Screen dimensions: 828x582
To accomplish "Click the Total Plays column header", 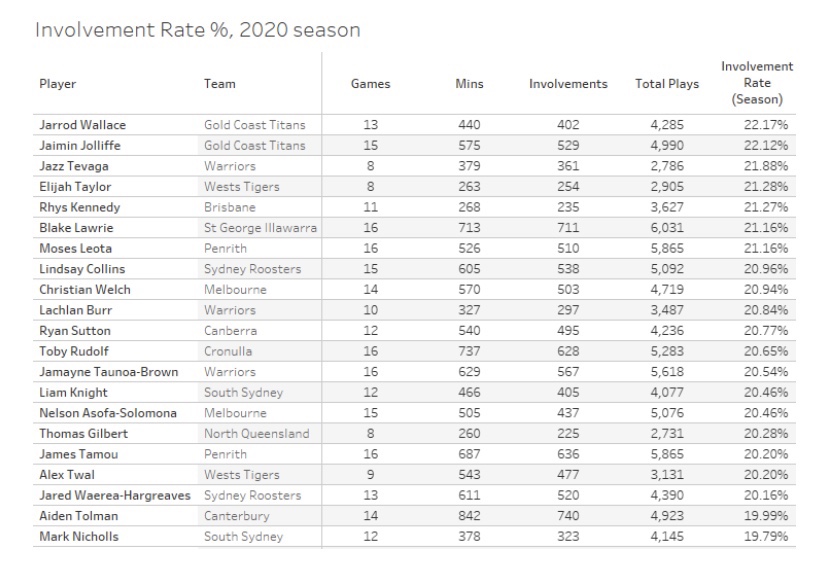I will tap(667, 84).
